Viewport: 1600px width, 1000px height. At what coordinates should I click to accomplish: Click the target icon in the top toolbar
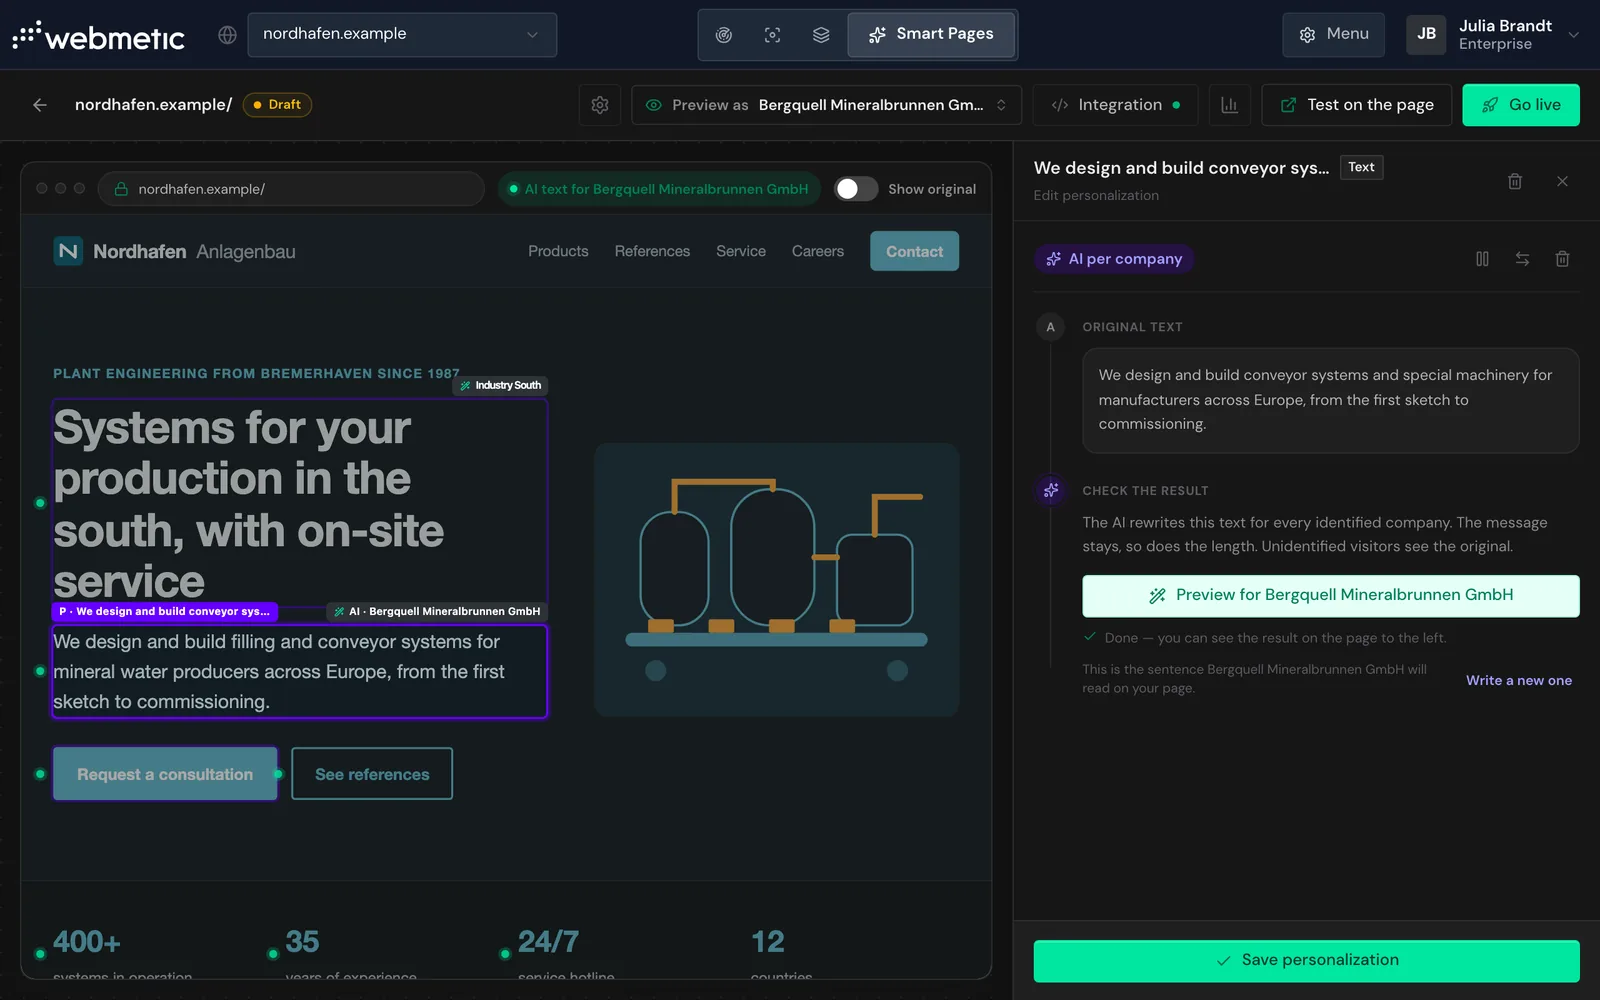click(724, 35)
